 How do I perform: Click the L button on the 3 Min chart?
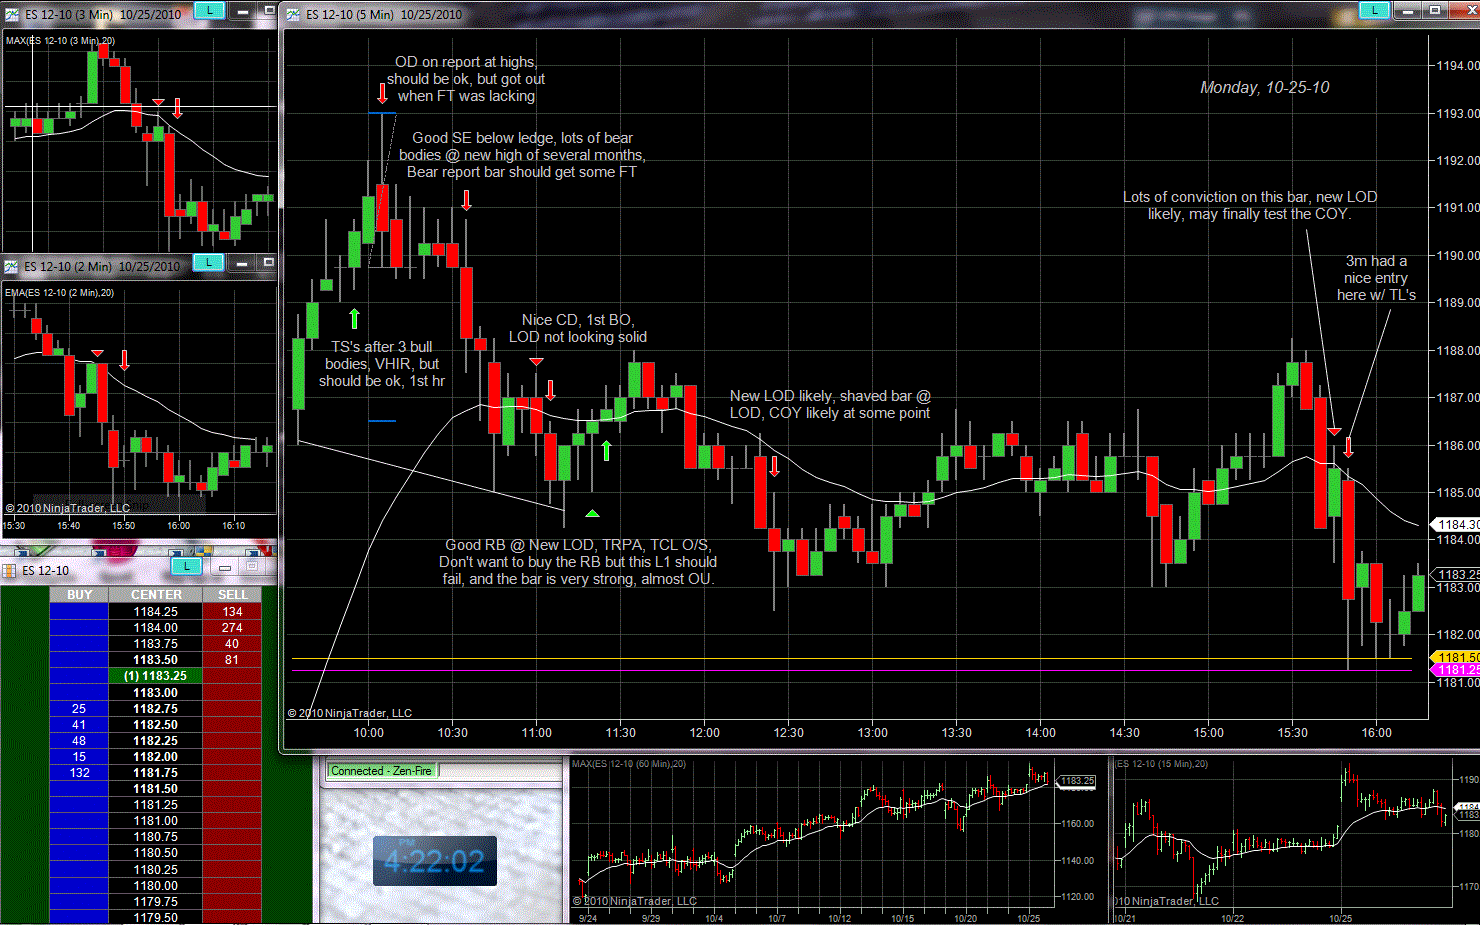209,10
